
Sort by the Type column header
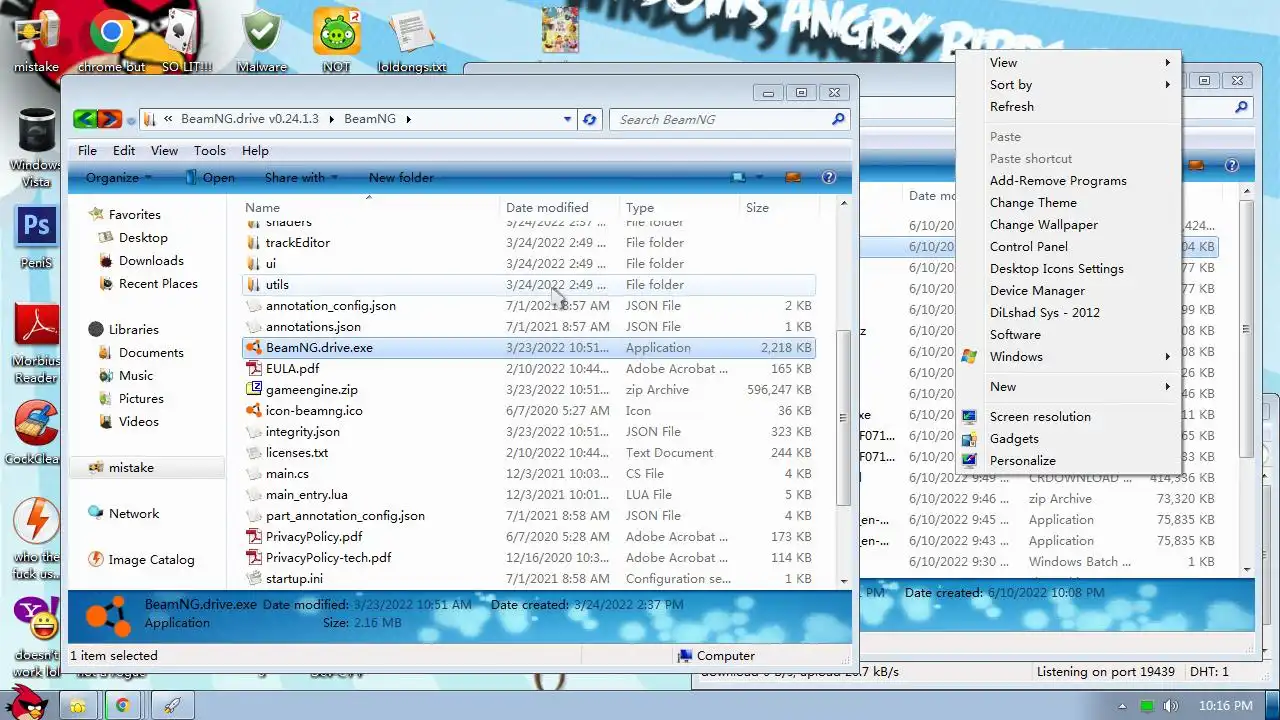point(679,207)
